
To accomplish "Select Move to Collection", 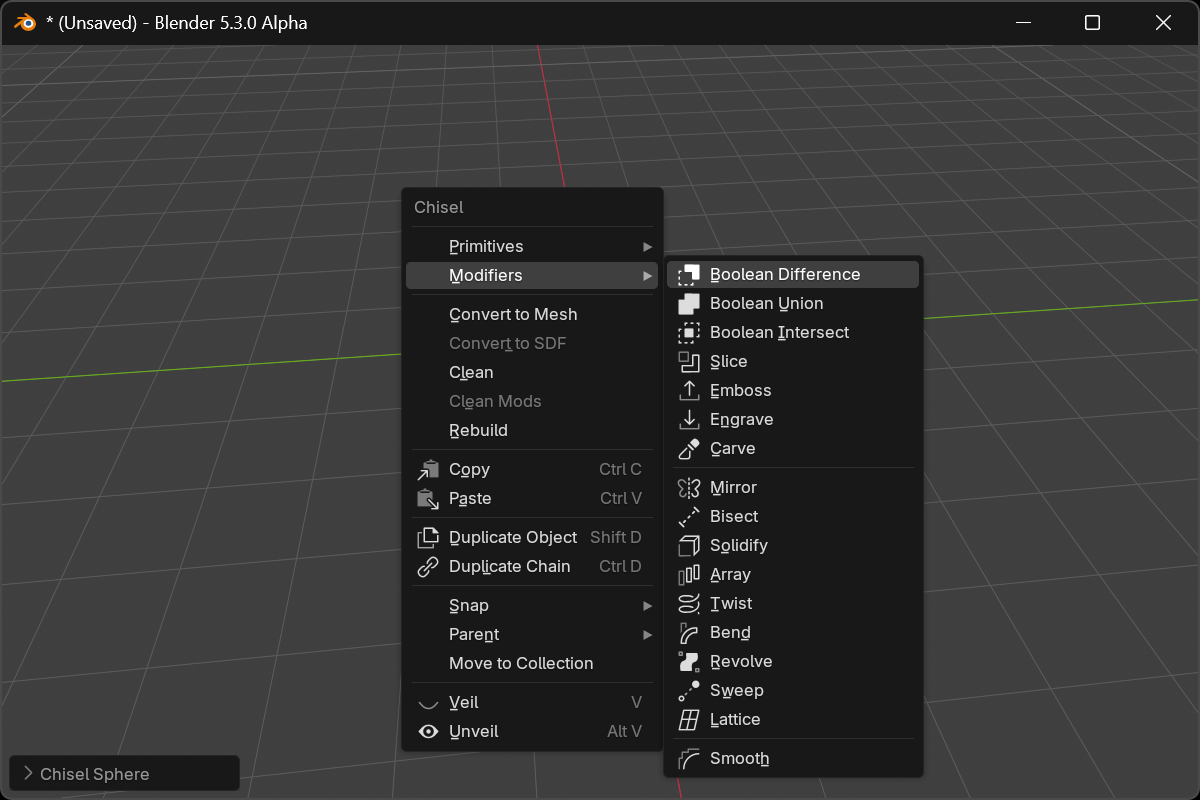I will click(532, 664).
